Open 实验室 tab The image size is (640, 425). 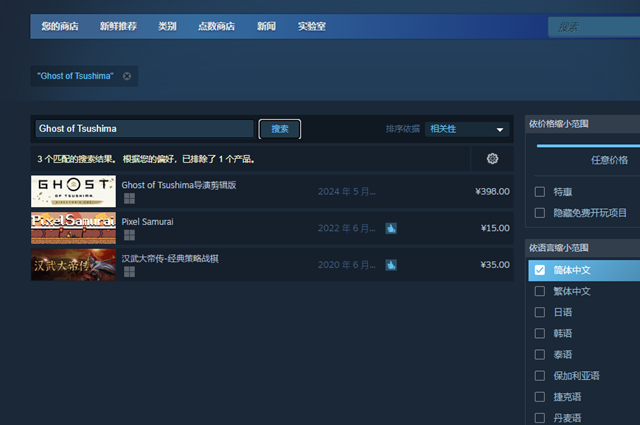tap(312, 27)
